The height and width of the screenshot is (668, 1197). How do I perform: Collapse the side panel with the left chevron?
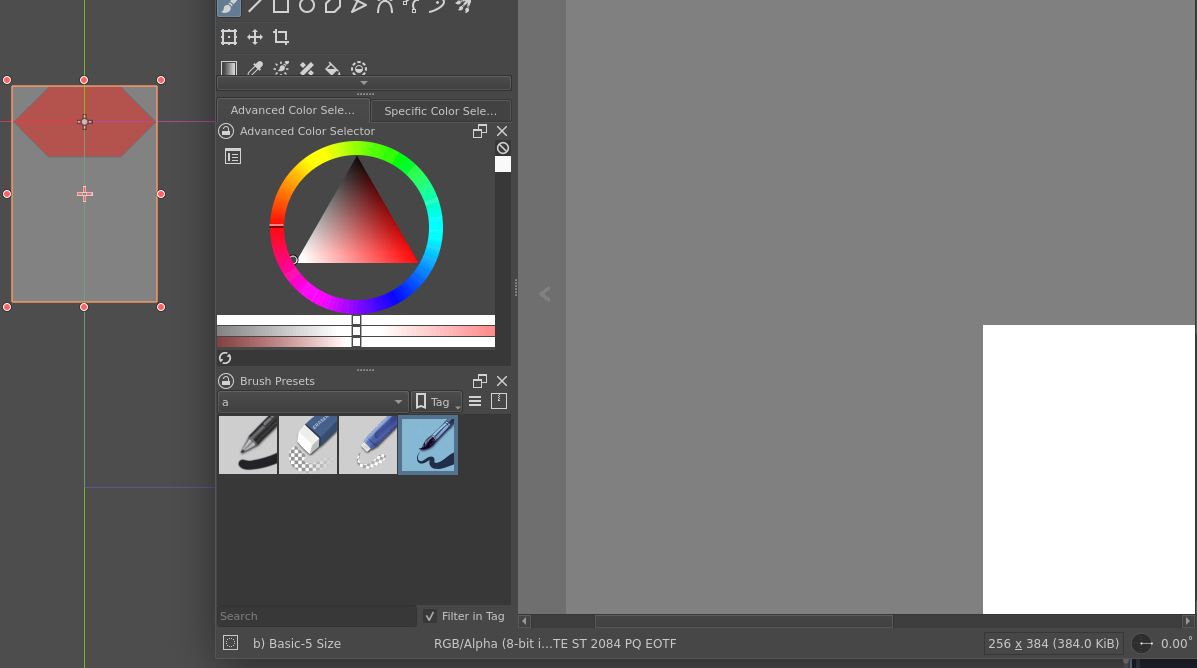(544, 294)
